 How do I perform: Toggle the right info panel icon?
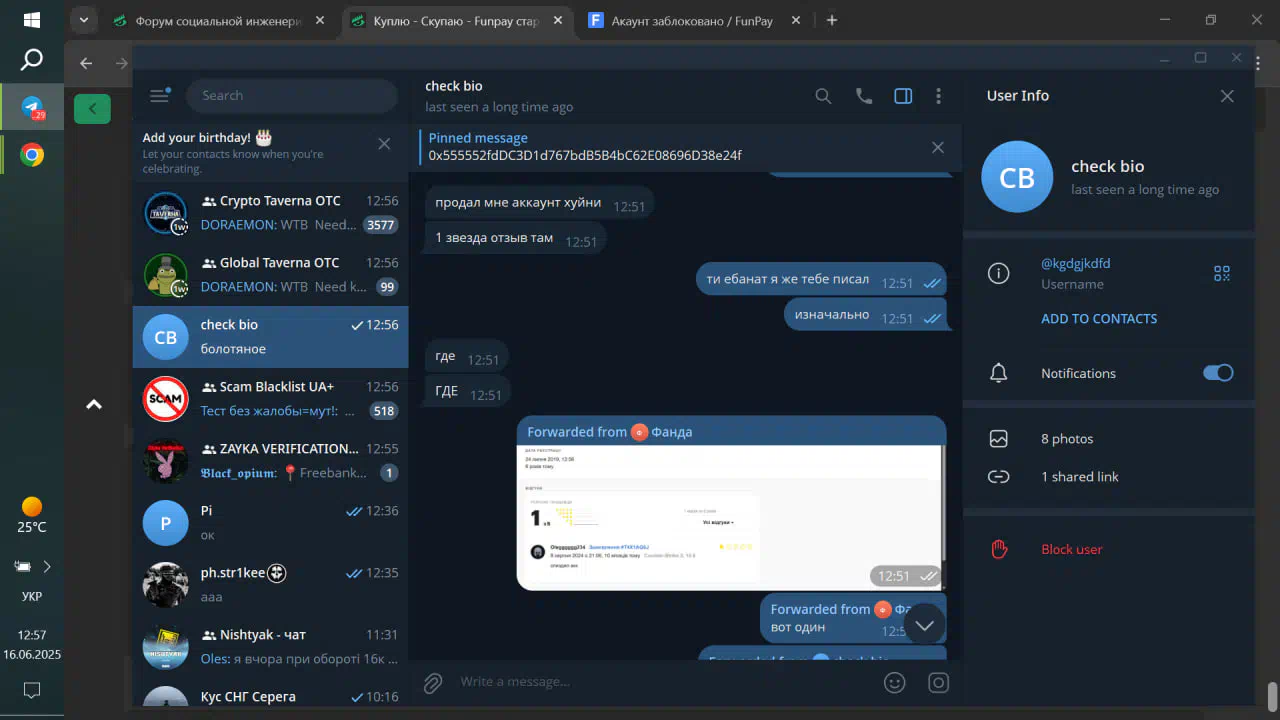(903, 96)
